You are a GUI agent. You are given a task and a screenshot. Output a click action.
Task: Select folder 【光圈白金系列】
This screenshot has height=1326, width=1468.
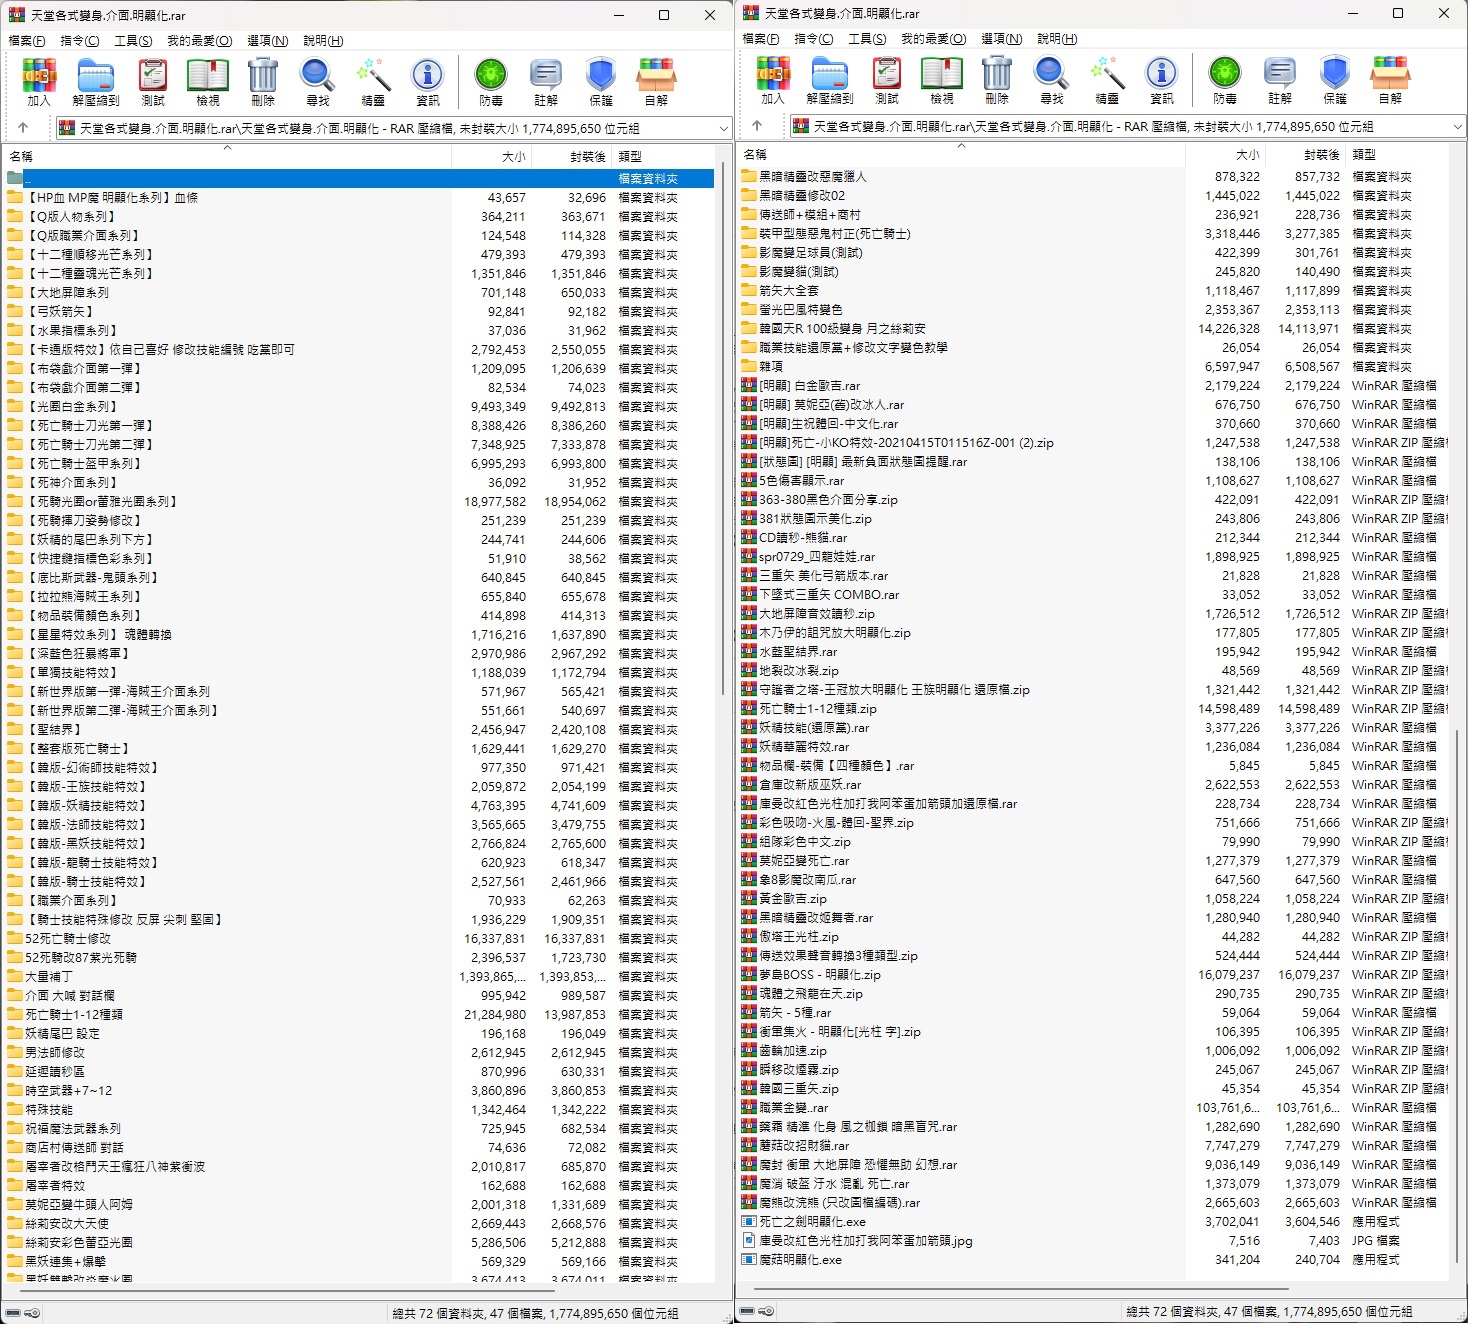coord(359,407)
